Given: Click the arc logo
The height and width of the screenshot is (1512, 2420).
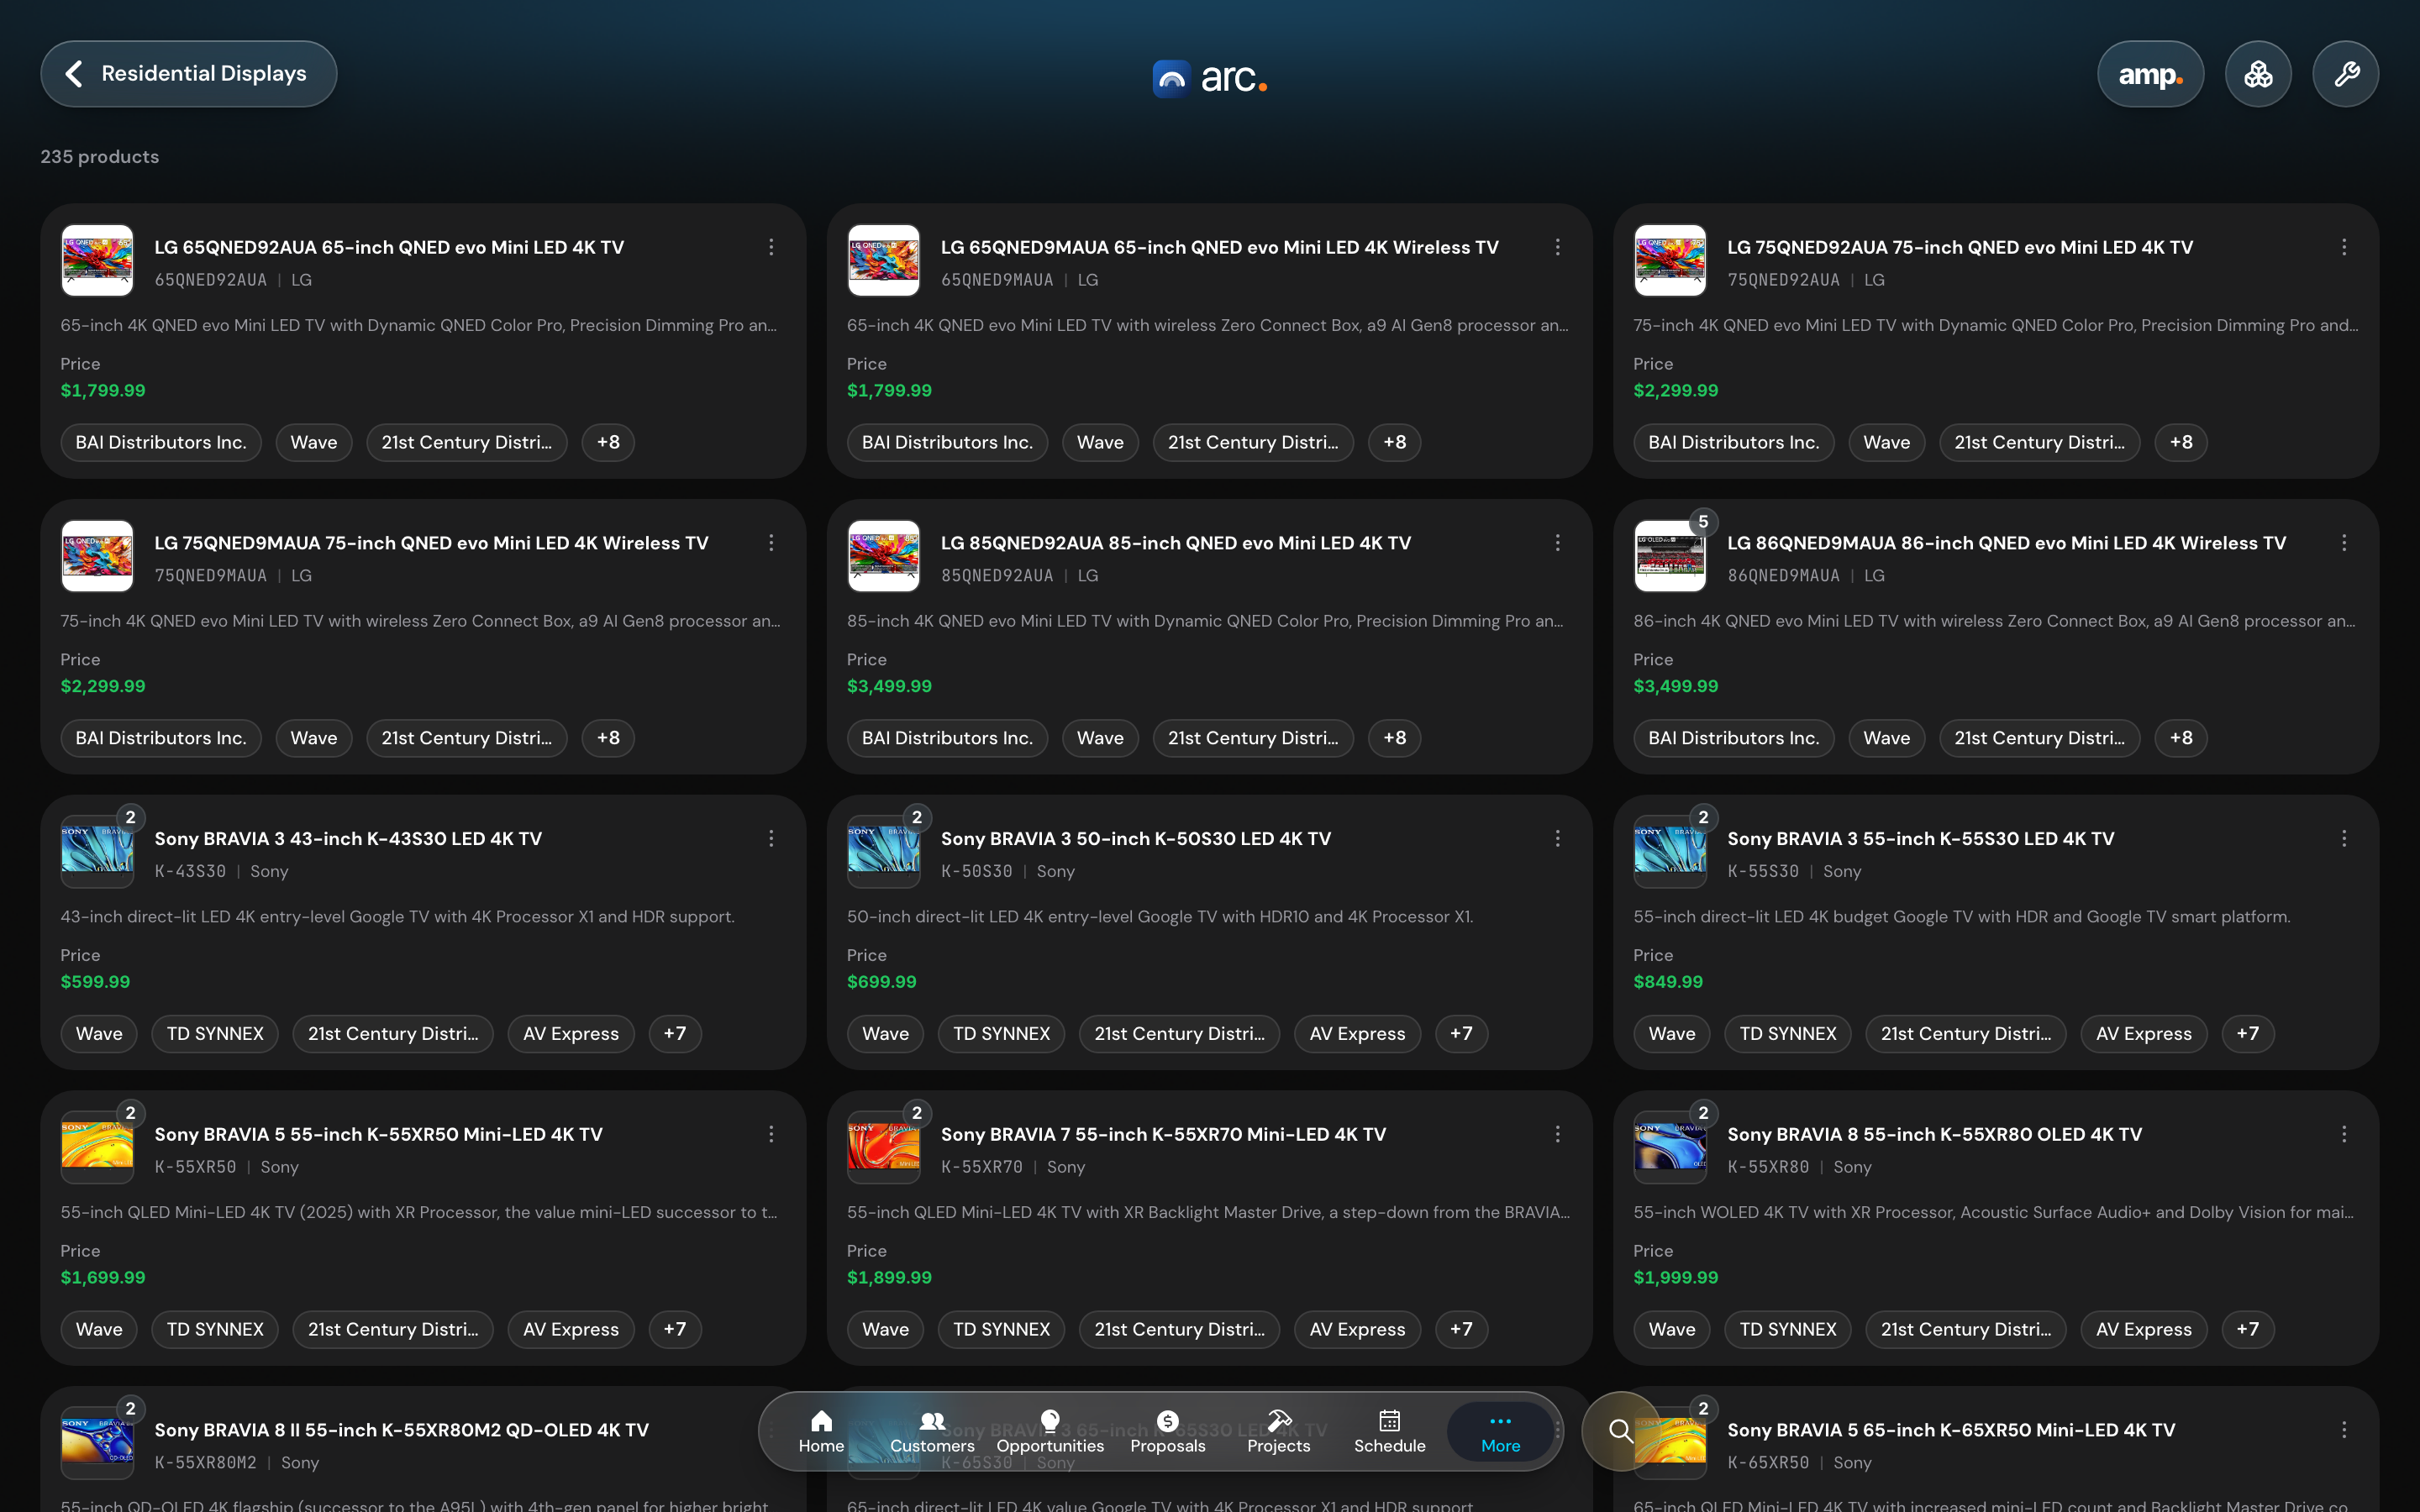Looking at the screenshot, I should pyautogui.click(x=1210, y=77).
